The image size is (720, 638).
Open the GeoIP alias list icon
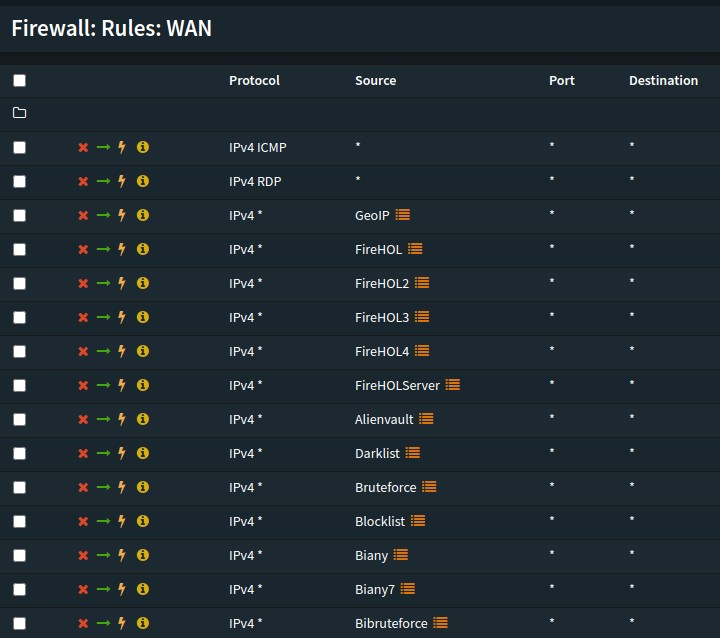(403, 216)
